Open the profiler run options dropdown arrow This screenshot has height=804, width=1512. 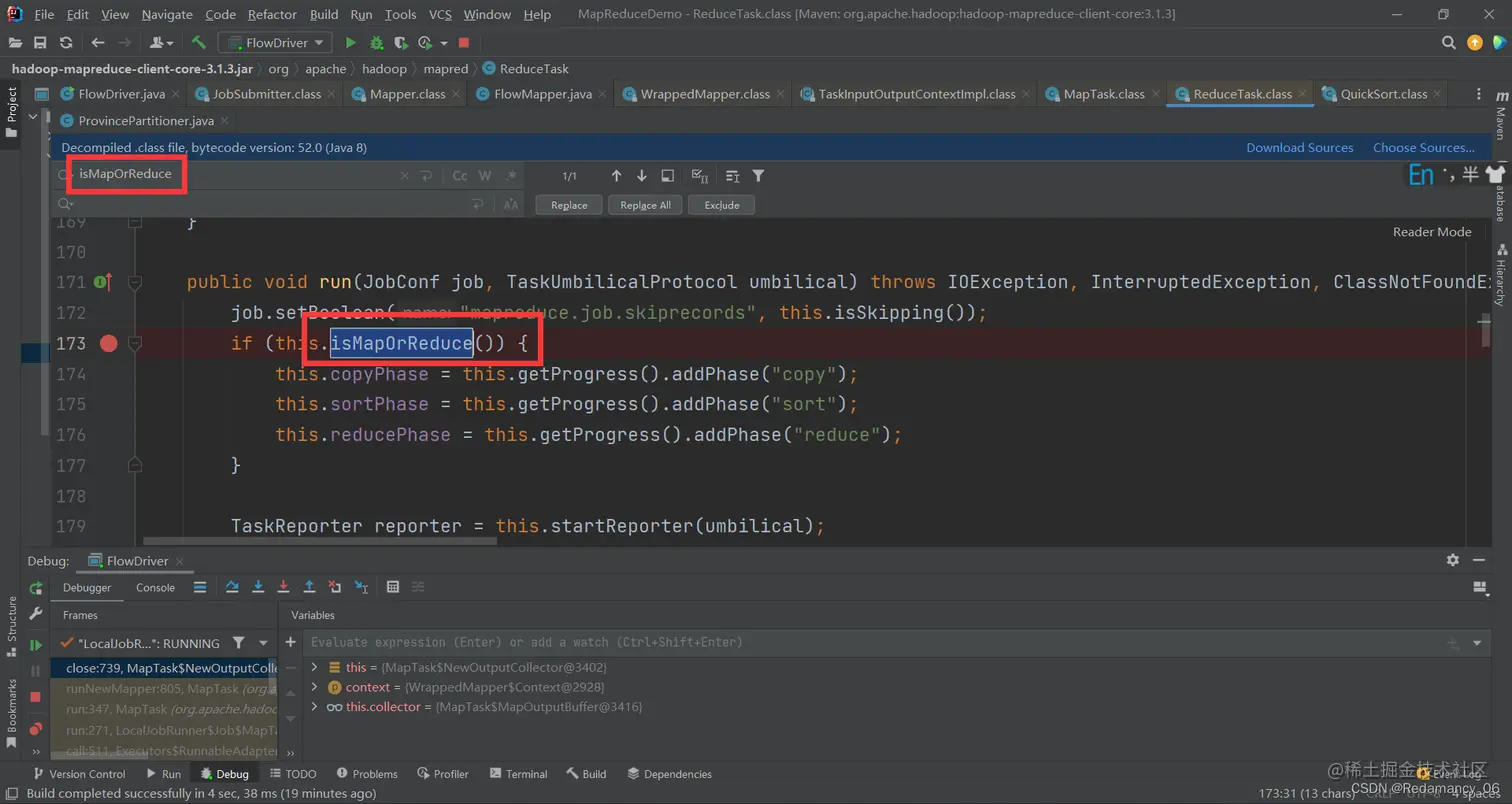pyautogui.click(x=443, y=43)
